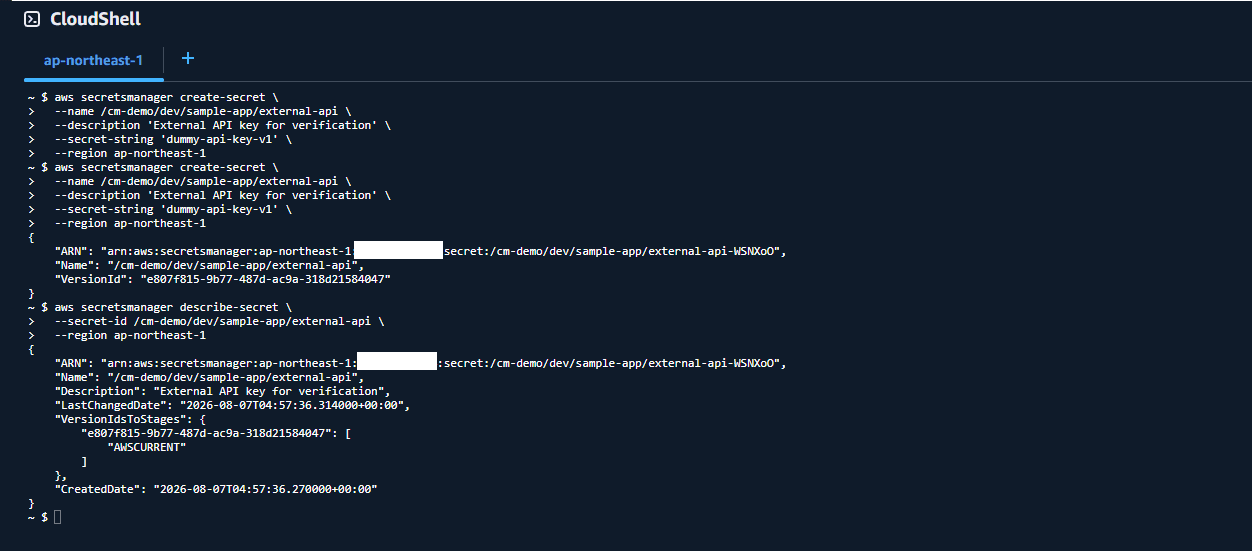Click the first create-secret command line

153,97
